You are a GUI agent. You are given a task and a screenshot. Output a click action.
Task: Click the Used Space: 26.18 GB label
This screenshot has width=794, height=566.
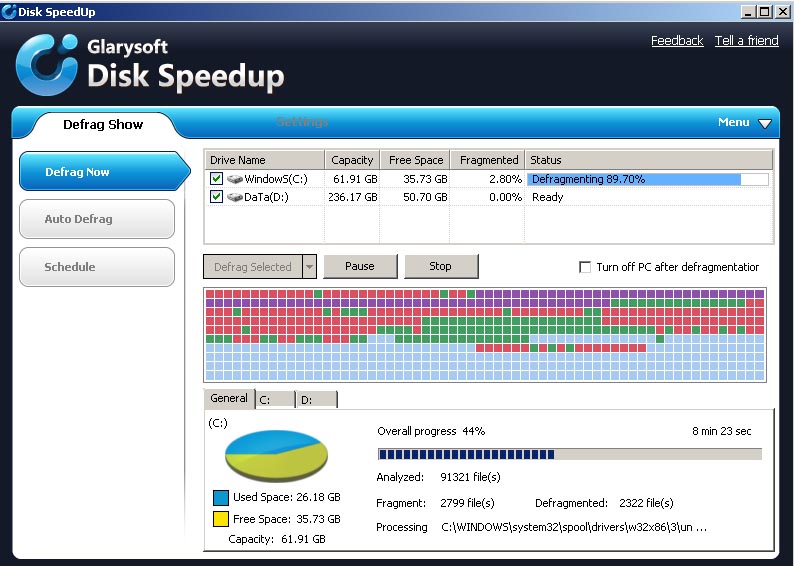(287, 497)
